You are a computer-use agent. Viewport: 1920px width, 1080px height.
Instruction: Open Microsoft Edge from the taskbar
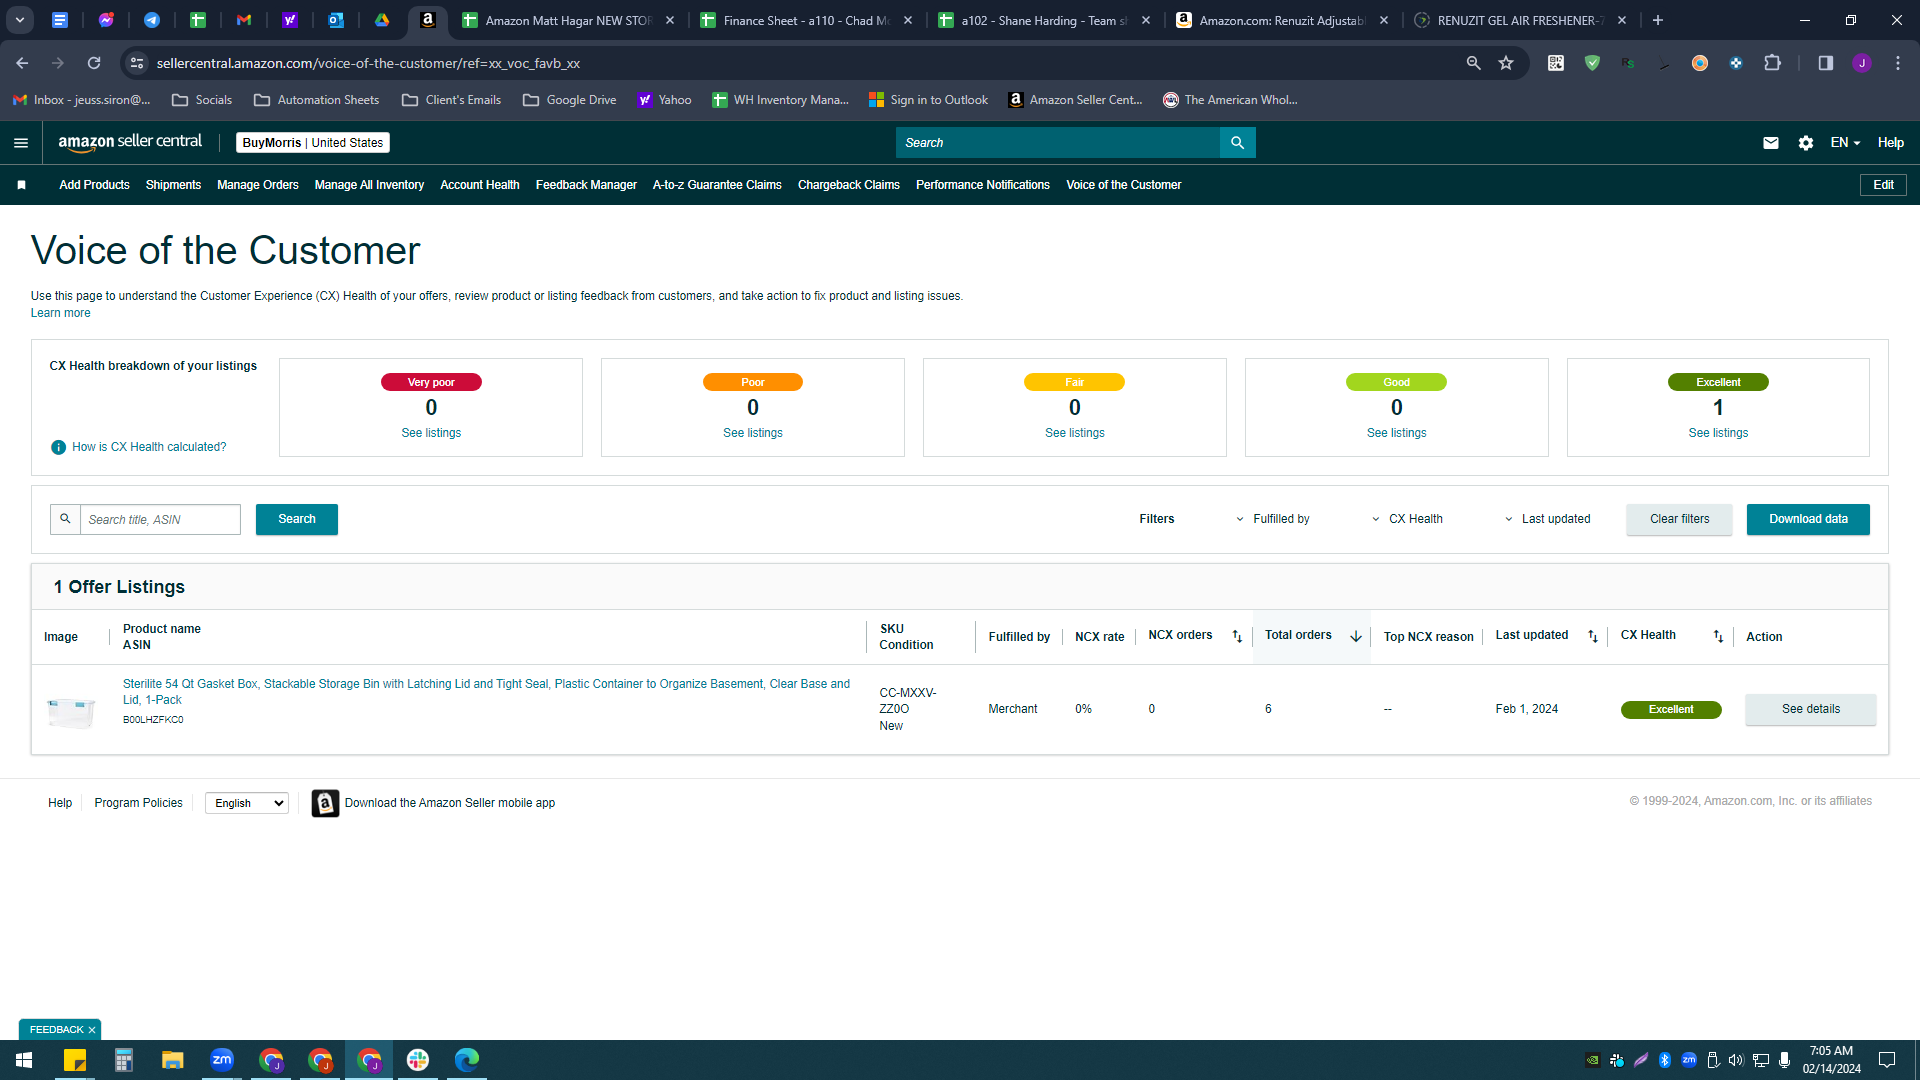(467, 1060)
